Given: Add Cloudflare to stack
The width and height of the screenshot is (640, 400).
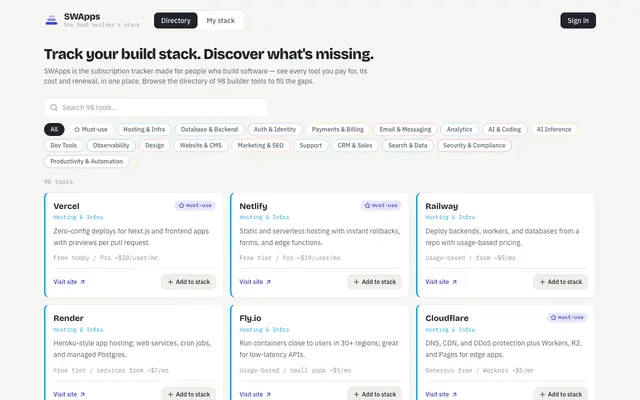Looking at the screenshot, I should coord(561,394).
